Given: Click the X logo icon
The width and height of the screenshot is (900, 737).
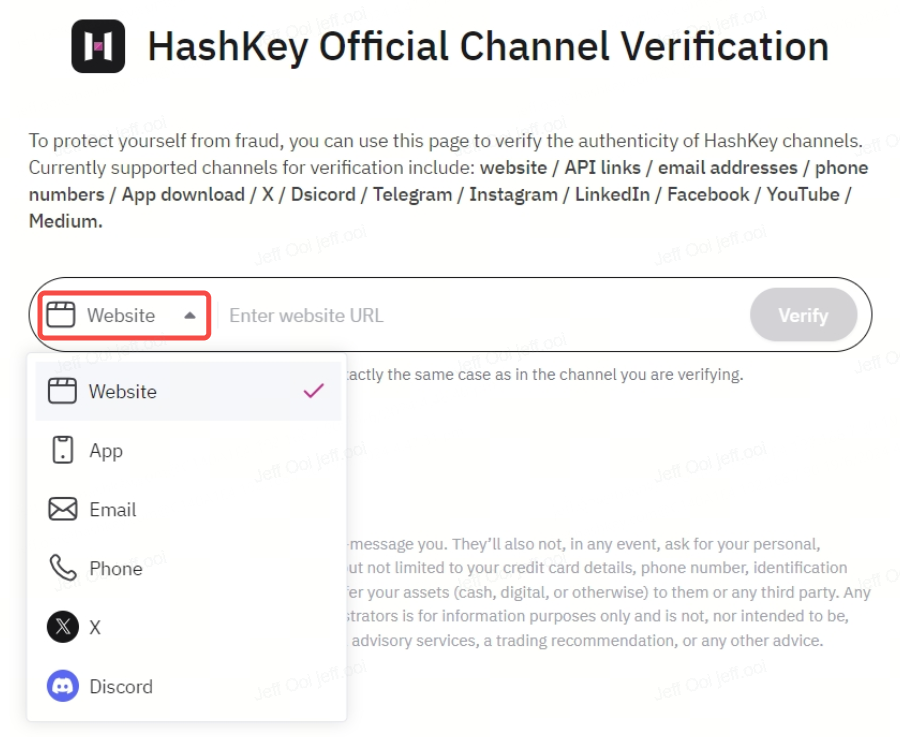Looking at the screenshot, I should pos(63,627).
